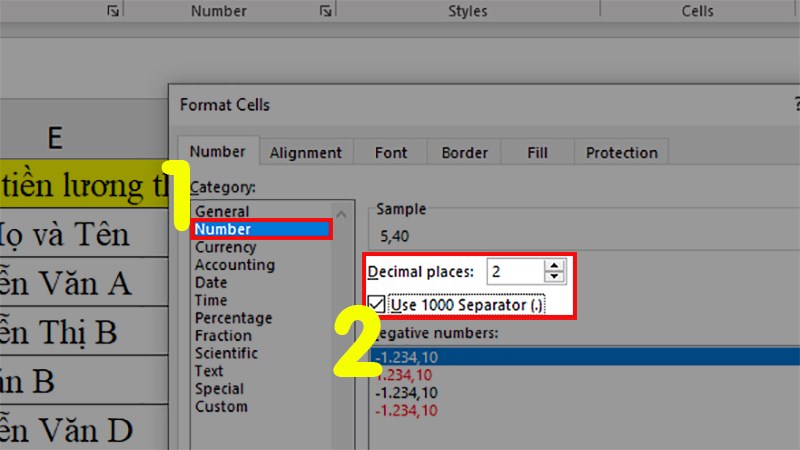Open the Protection tab
This screenshot has height=450, width=800.
(621, 153)
